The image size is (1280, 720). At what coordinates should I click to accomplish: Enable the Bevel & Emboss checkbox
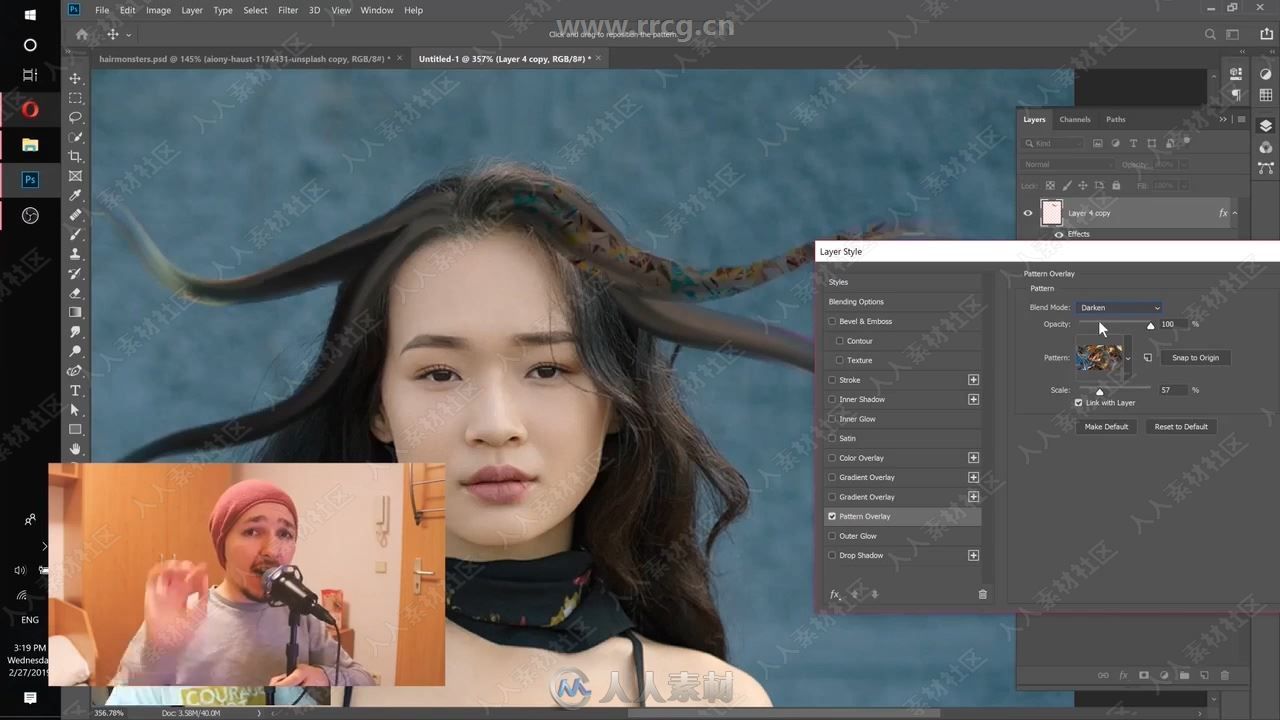pyautogui.click(x=832, y=321)
